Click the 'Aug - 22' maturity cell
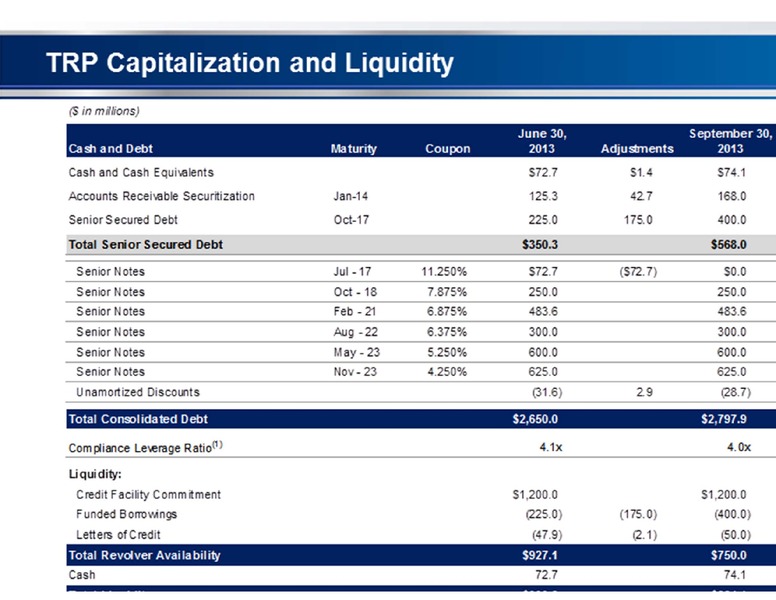Viewport: 776px width, 600px height. click(x=355, y=332)
